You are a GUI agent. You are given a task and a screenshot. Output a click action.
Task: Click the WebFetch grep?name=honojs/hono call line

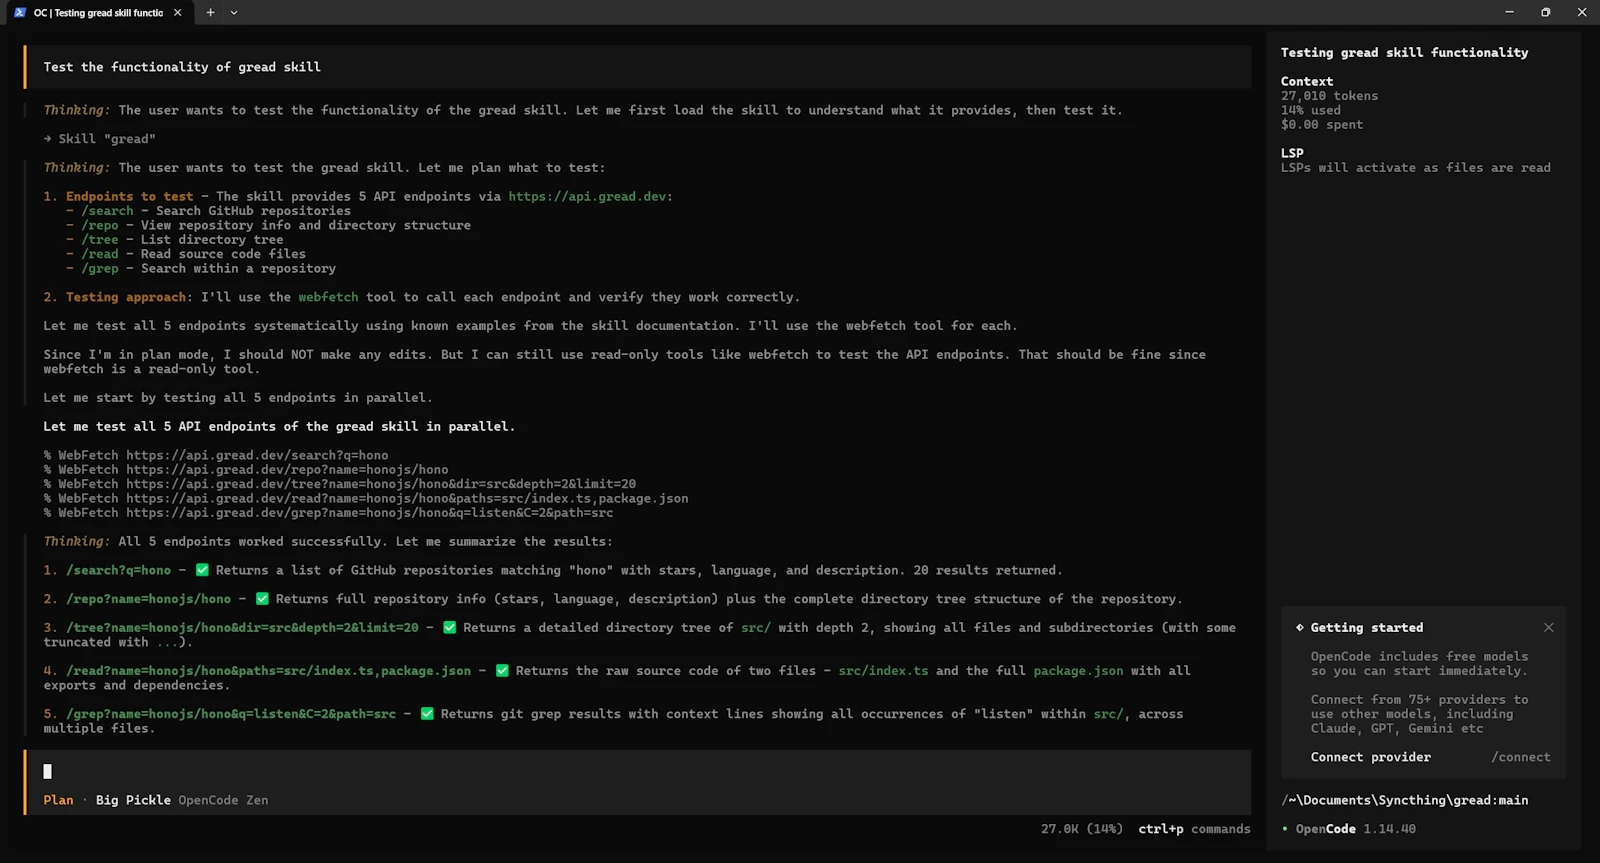(x=328, y=512)
